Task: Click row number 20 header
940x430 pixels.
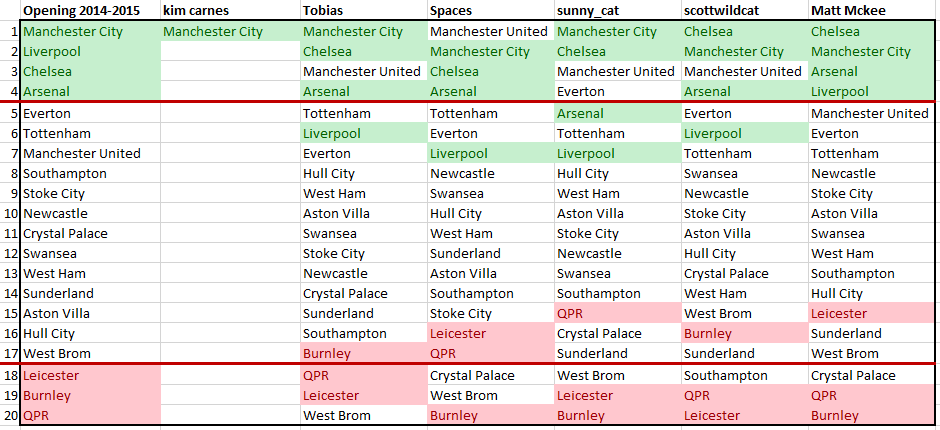Action: (10, 415)
